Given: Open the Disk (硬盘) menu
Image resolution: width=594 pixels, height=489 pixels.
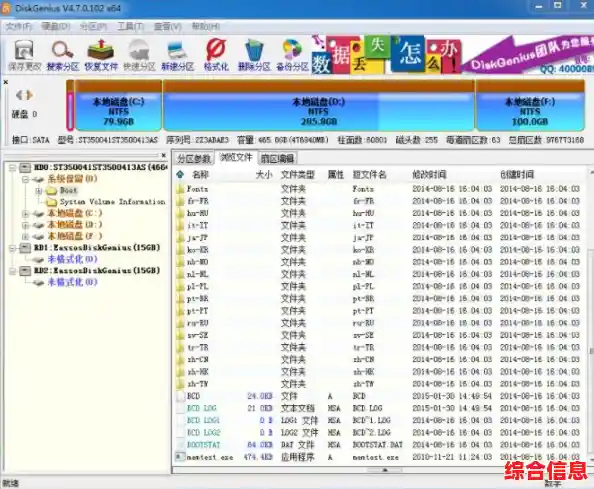Looking at the screenshot, I should coord(56,26).
